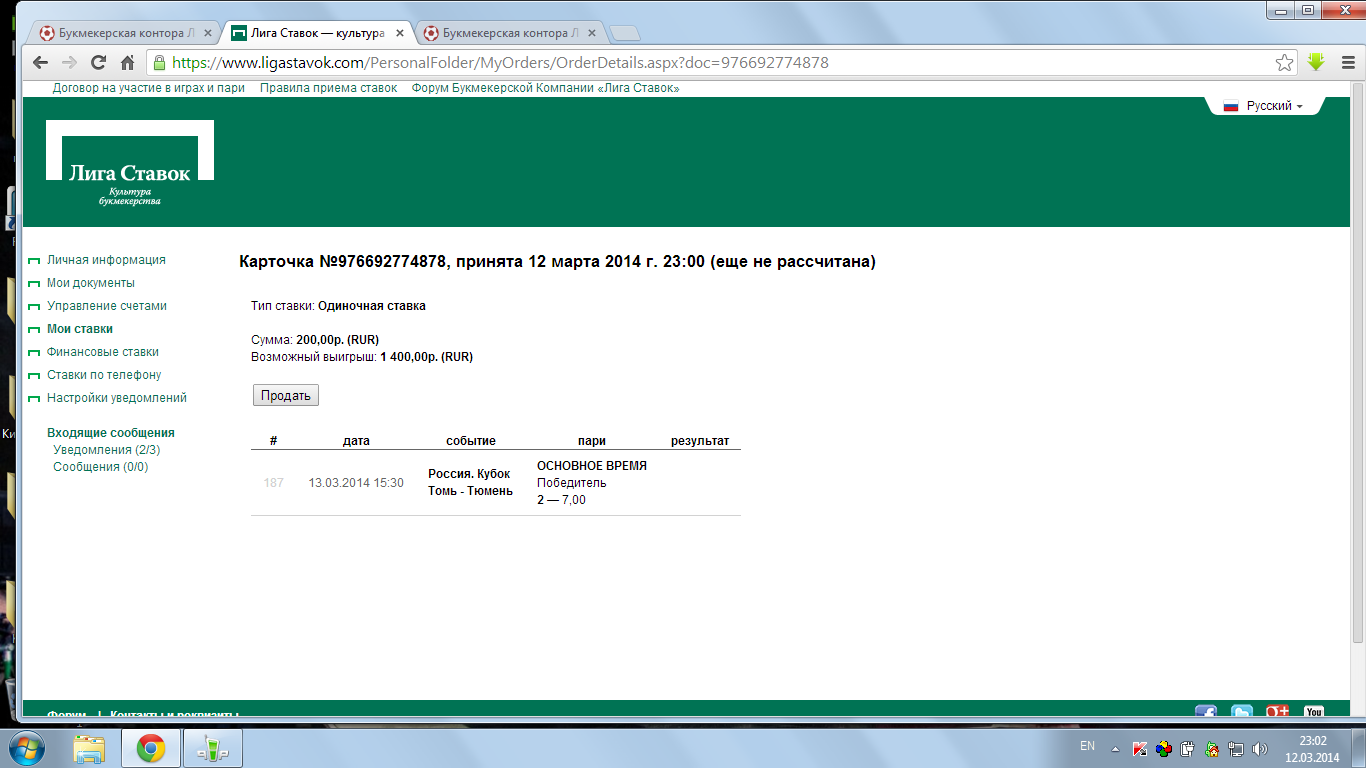
Task: Click the 2 — 7,00 odds text
Action: tap(561, 500)
